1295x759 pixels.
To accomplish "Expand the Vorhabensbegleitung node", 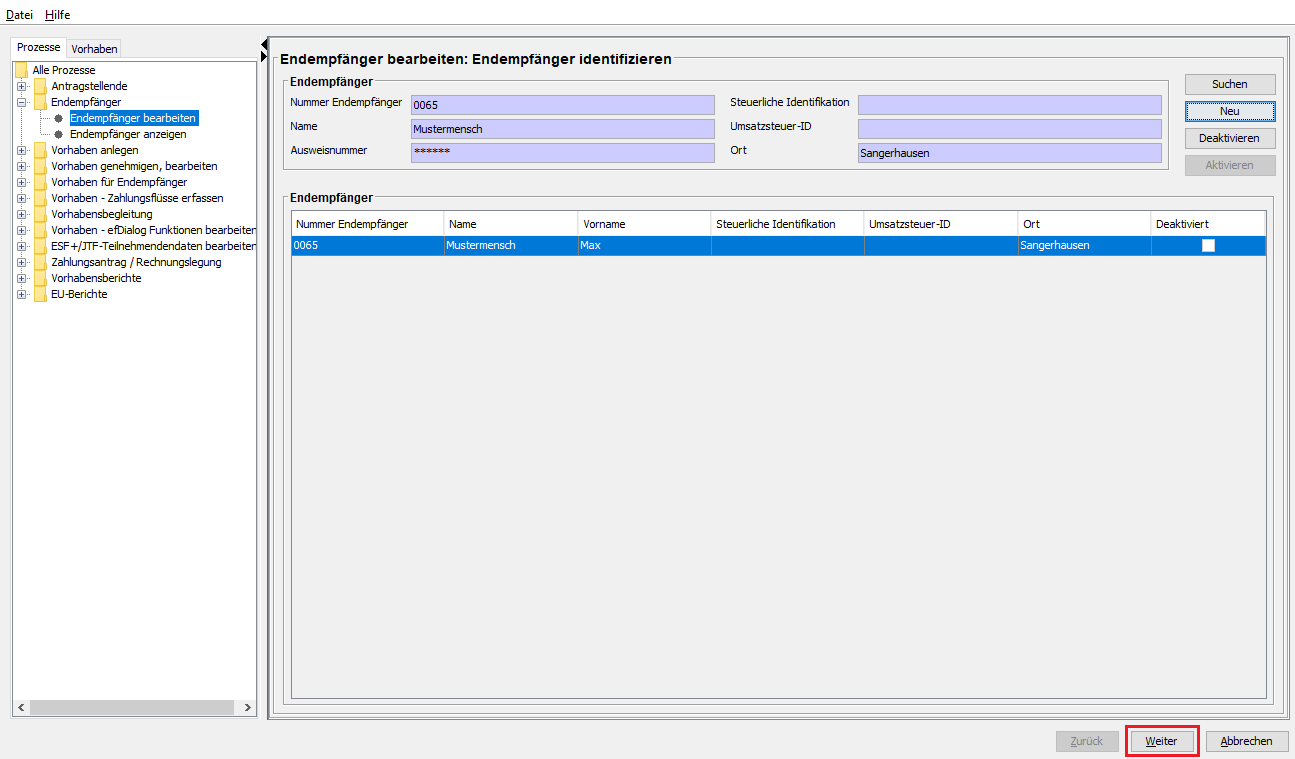I will coord(22,214).
